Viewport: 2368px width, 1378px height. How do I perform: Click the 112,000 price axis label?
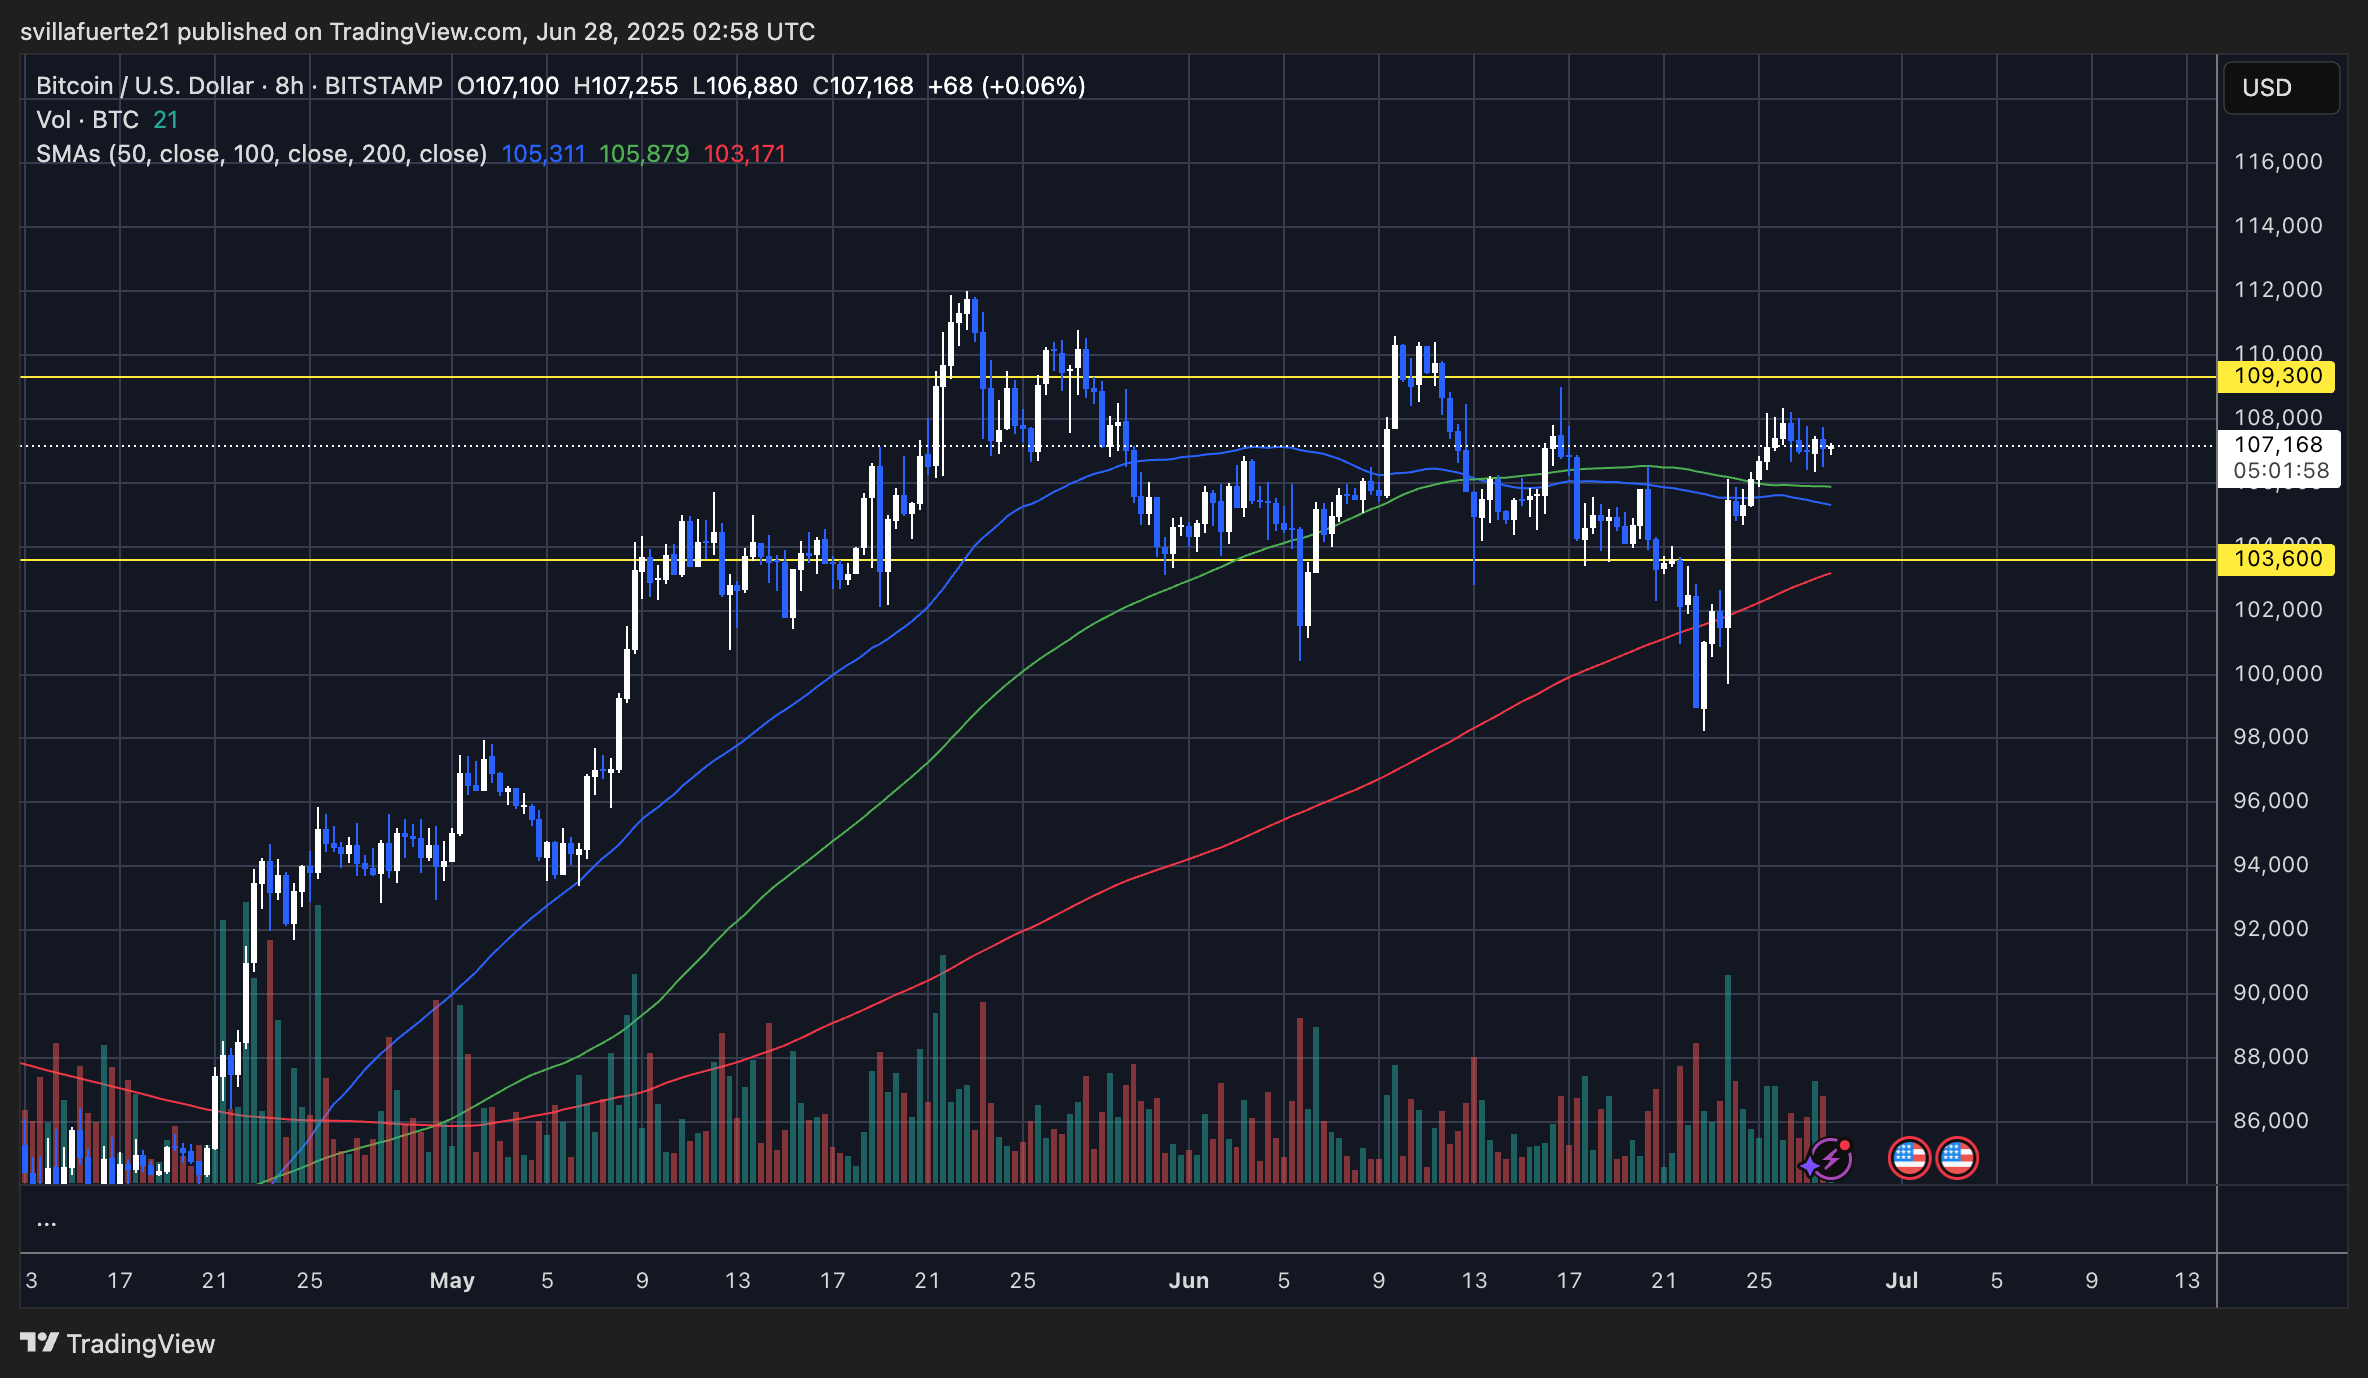(x=2278, y=289)
